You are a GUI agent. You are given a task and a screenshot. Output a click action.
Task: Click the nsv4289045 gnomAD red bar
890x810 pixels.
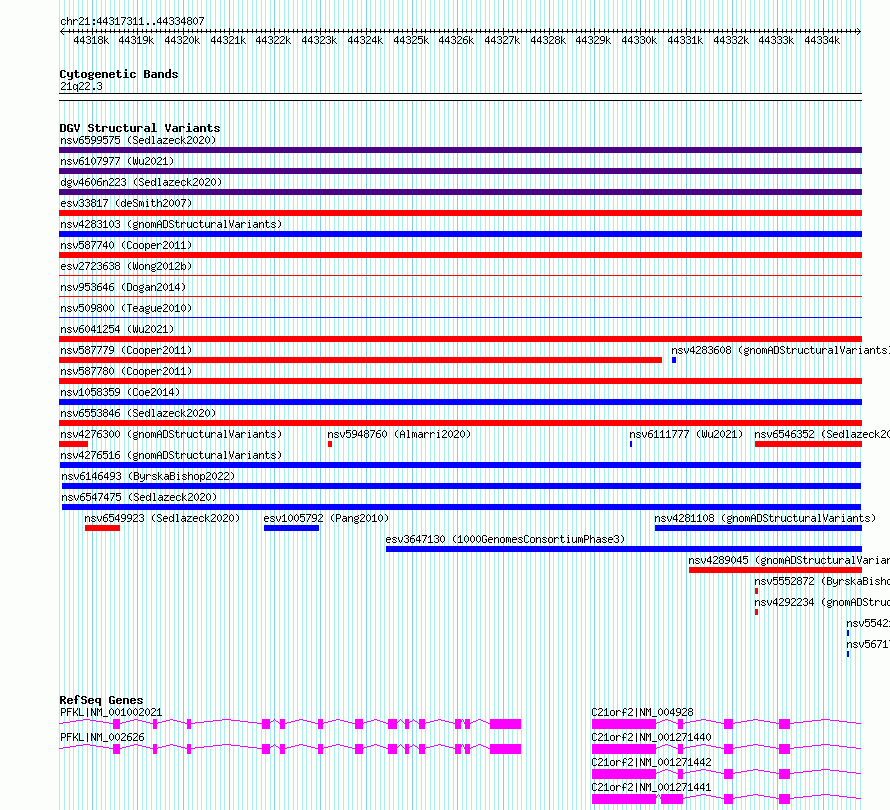(x=775, y=570)
